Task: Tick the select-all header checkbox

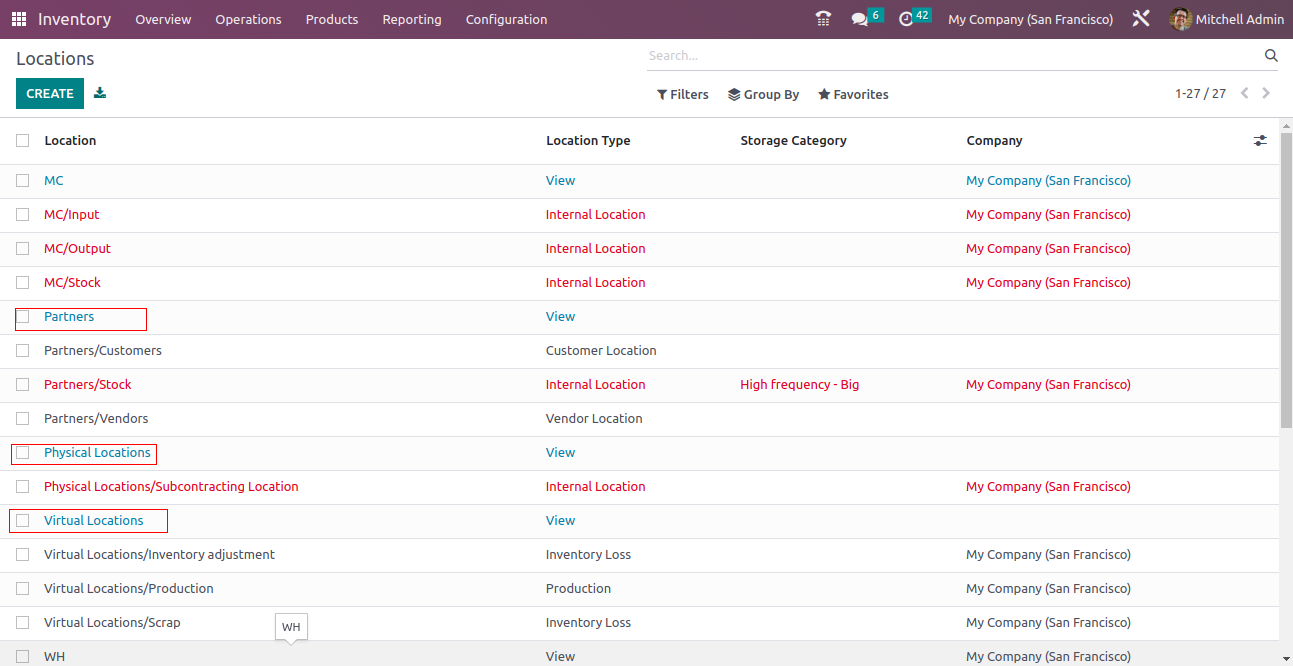Action: click(x=23, y=141)
